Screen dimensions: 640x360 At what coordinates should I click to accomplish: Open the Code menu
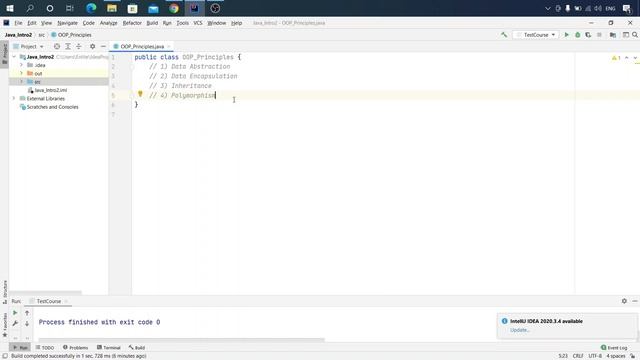coord(89,23)
